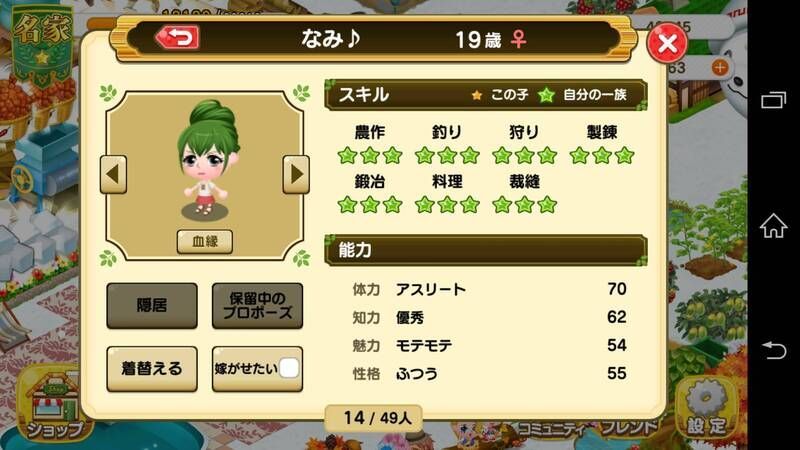800x450 pixels.
Task: Tap the green-haired character avatar
Action: (x=207, y=159)
